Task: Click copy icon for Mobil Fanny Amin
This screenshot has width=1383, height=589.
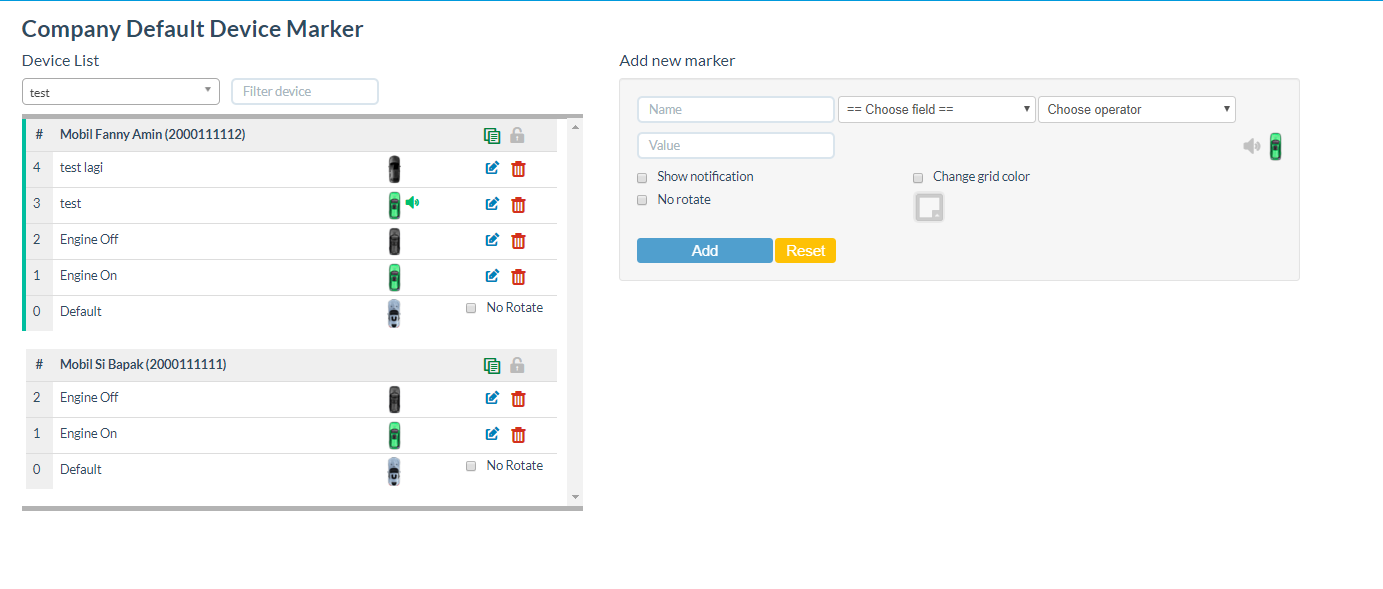Action: click(x=491, y=135)
